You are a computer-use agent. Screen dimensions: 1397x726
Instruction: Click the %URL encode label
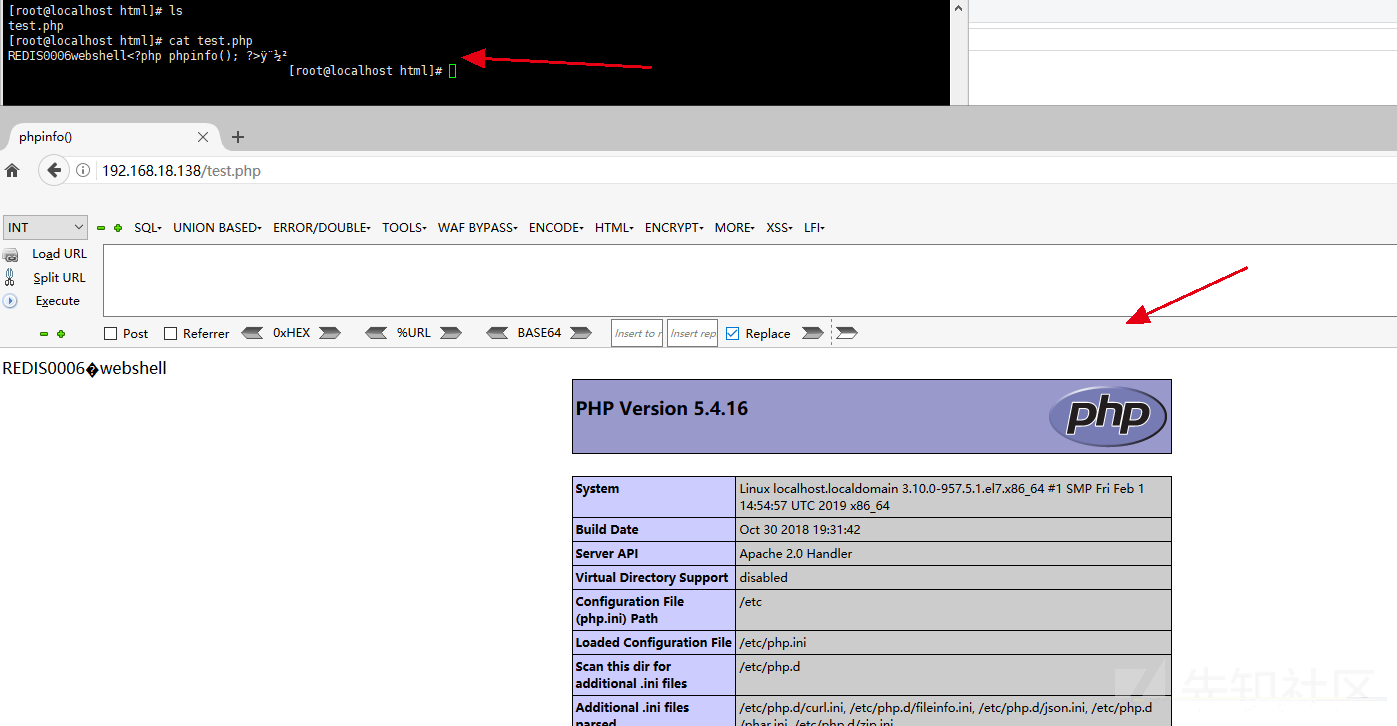(414, 333)
